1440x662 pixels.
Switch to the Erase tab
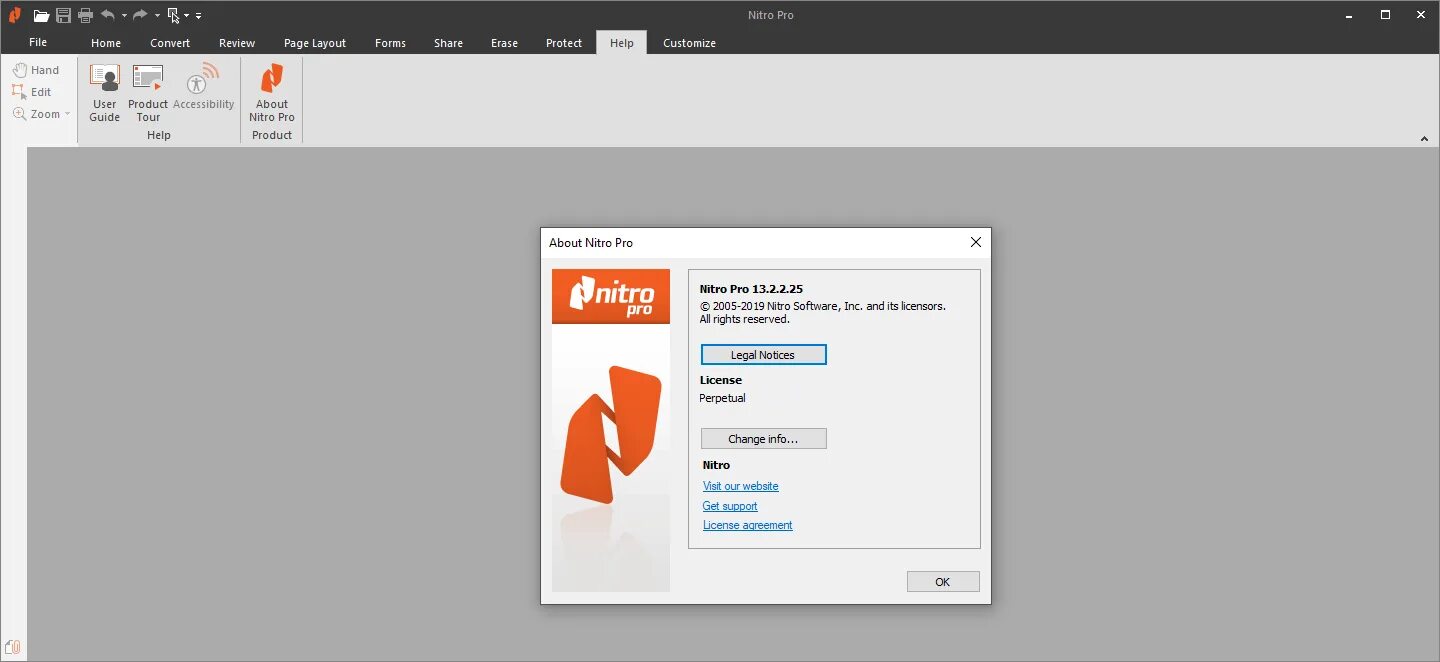[504, 43]
